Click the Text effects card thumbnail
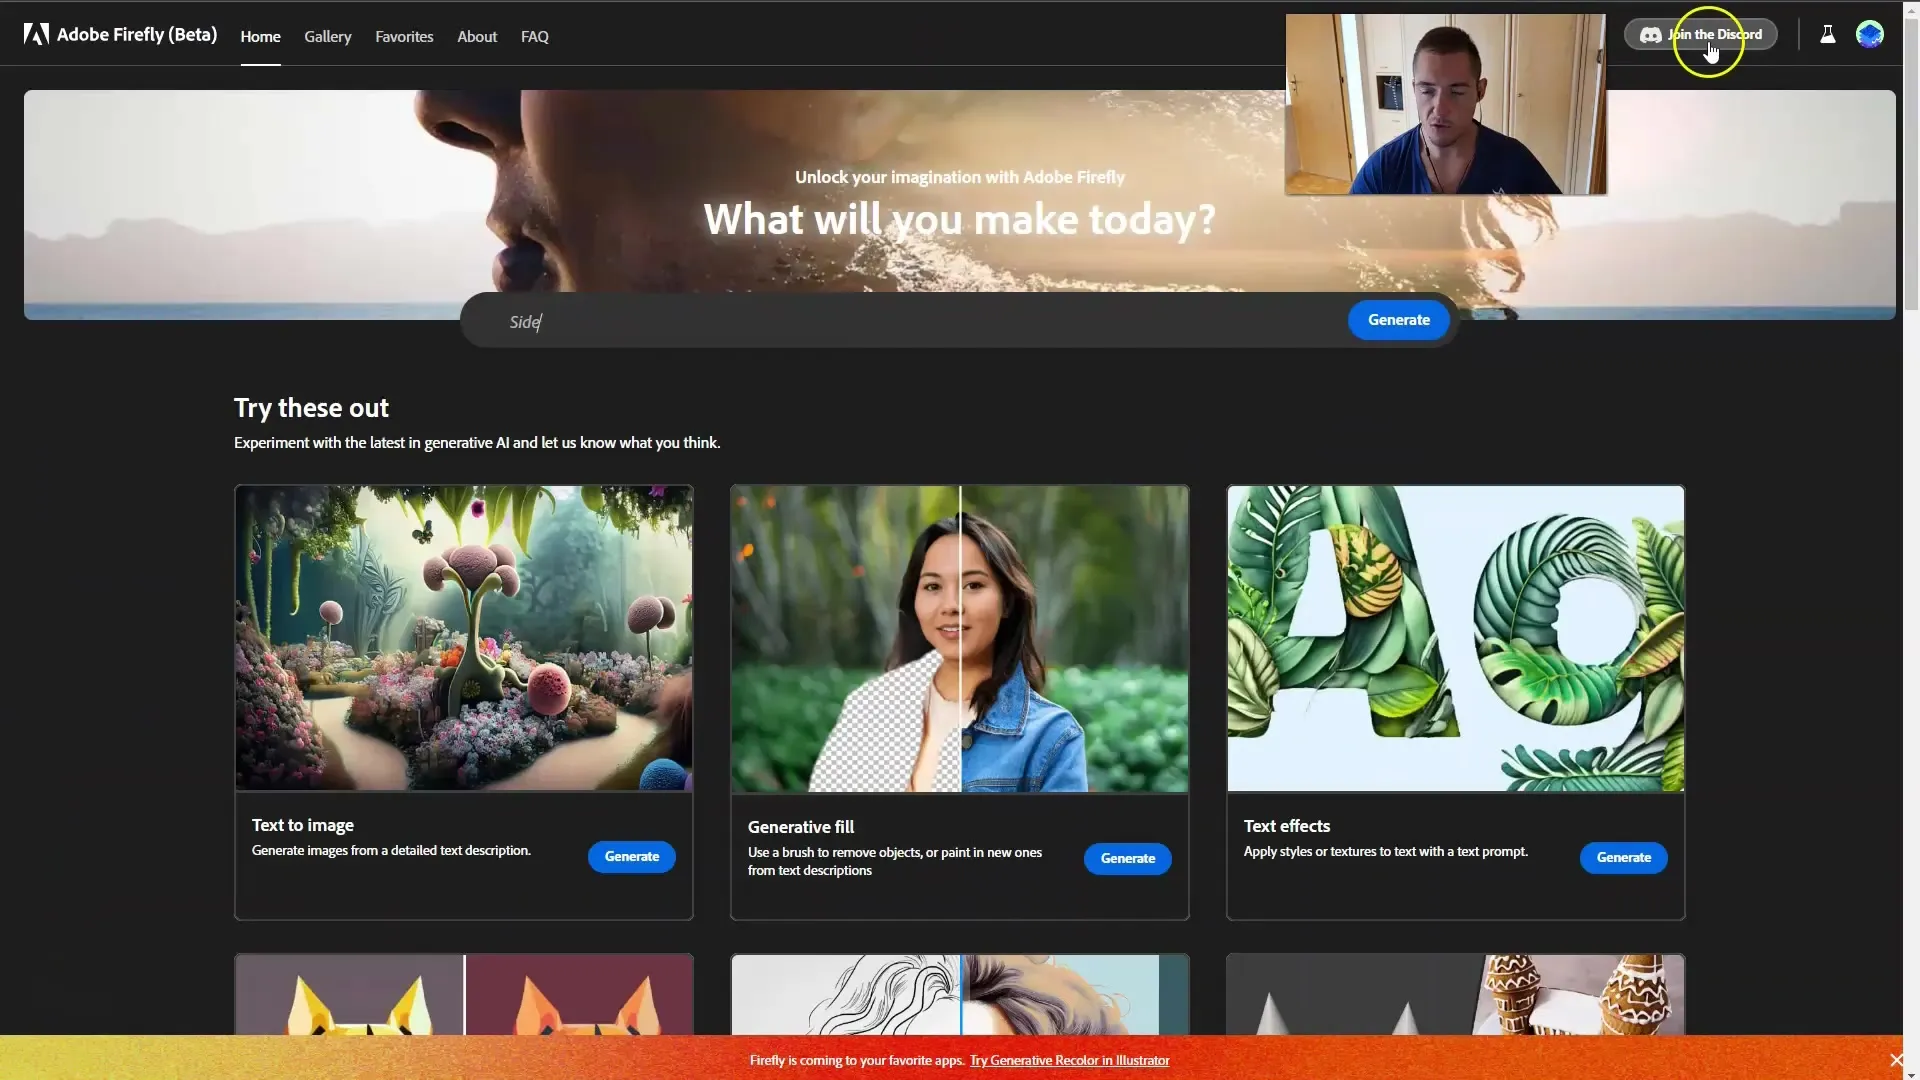 pos(1455,637)
